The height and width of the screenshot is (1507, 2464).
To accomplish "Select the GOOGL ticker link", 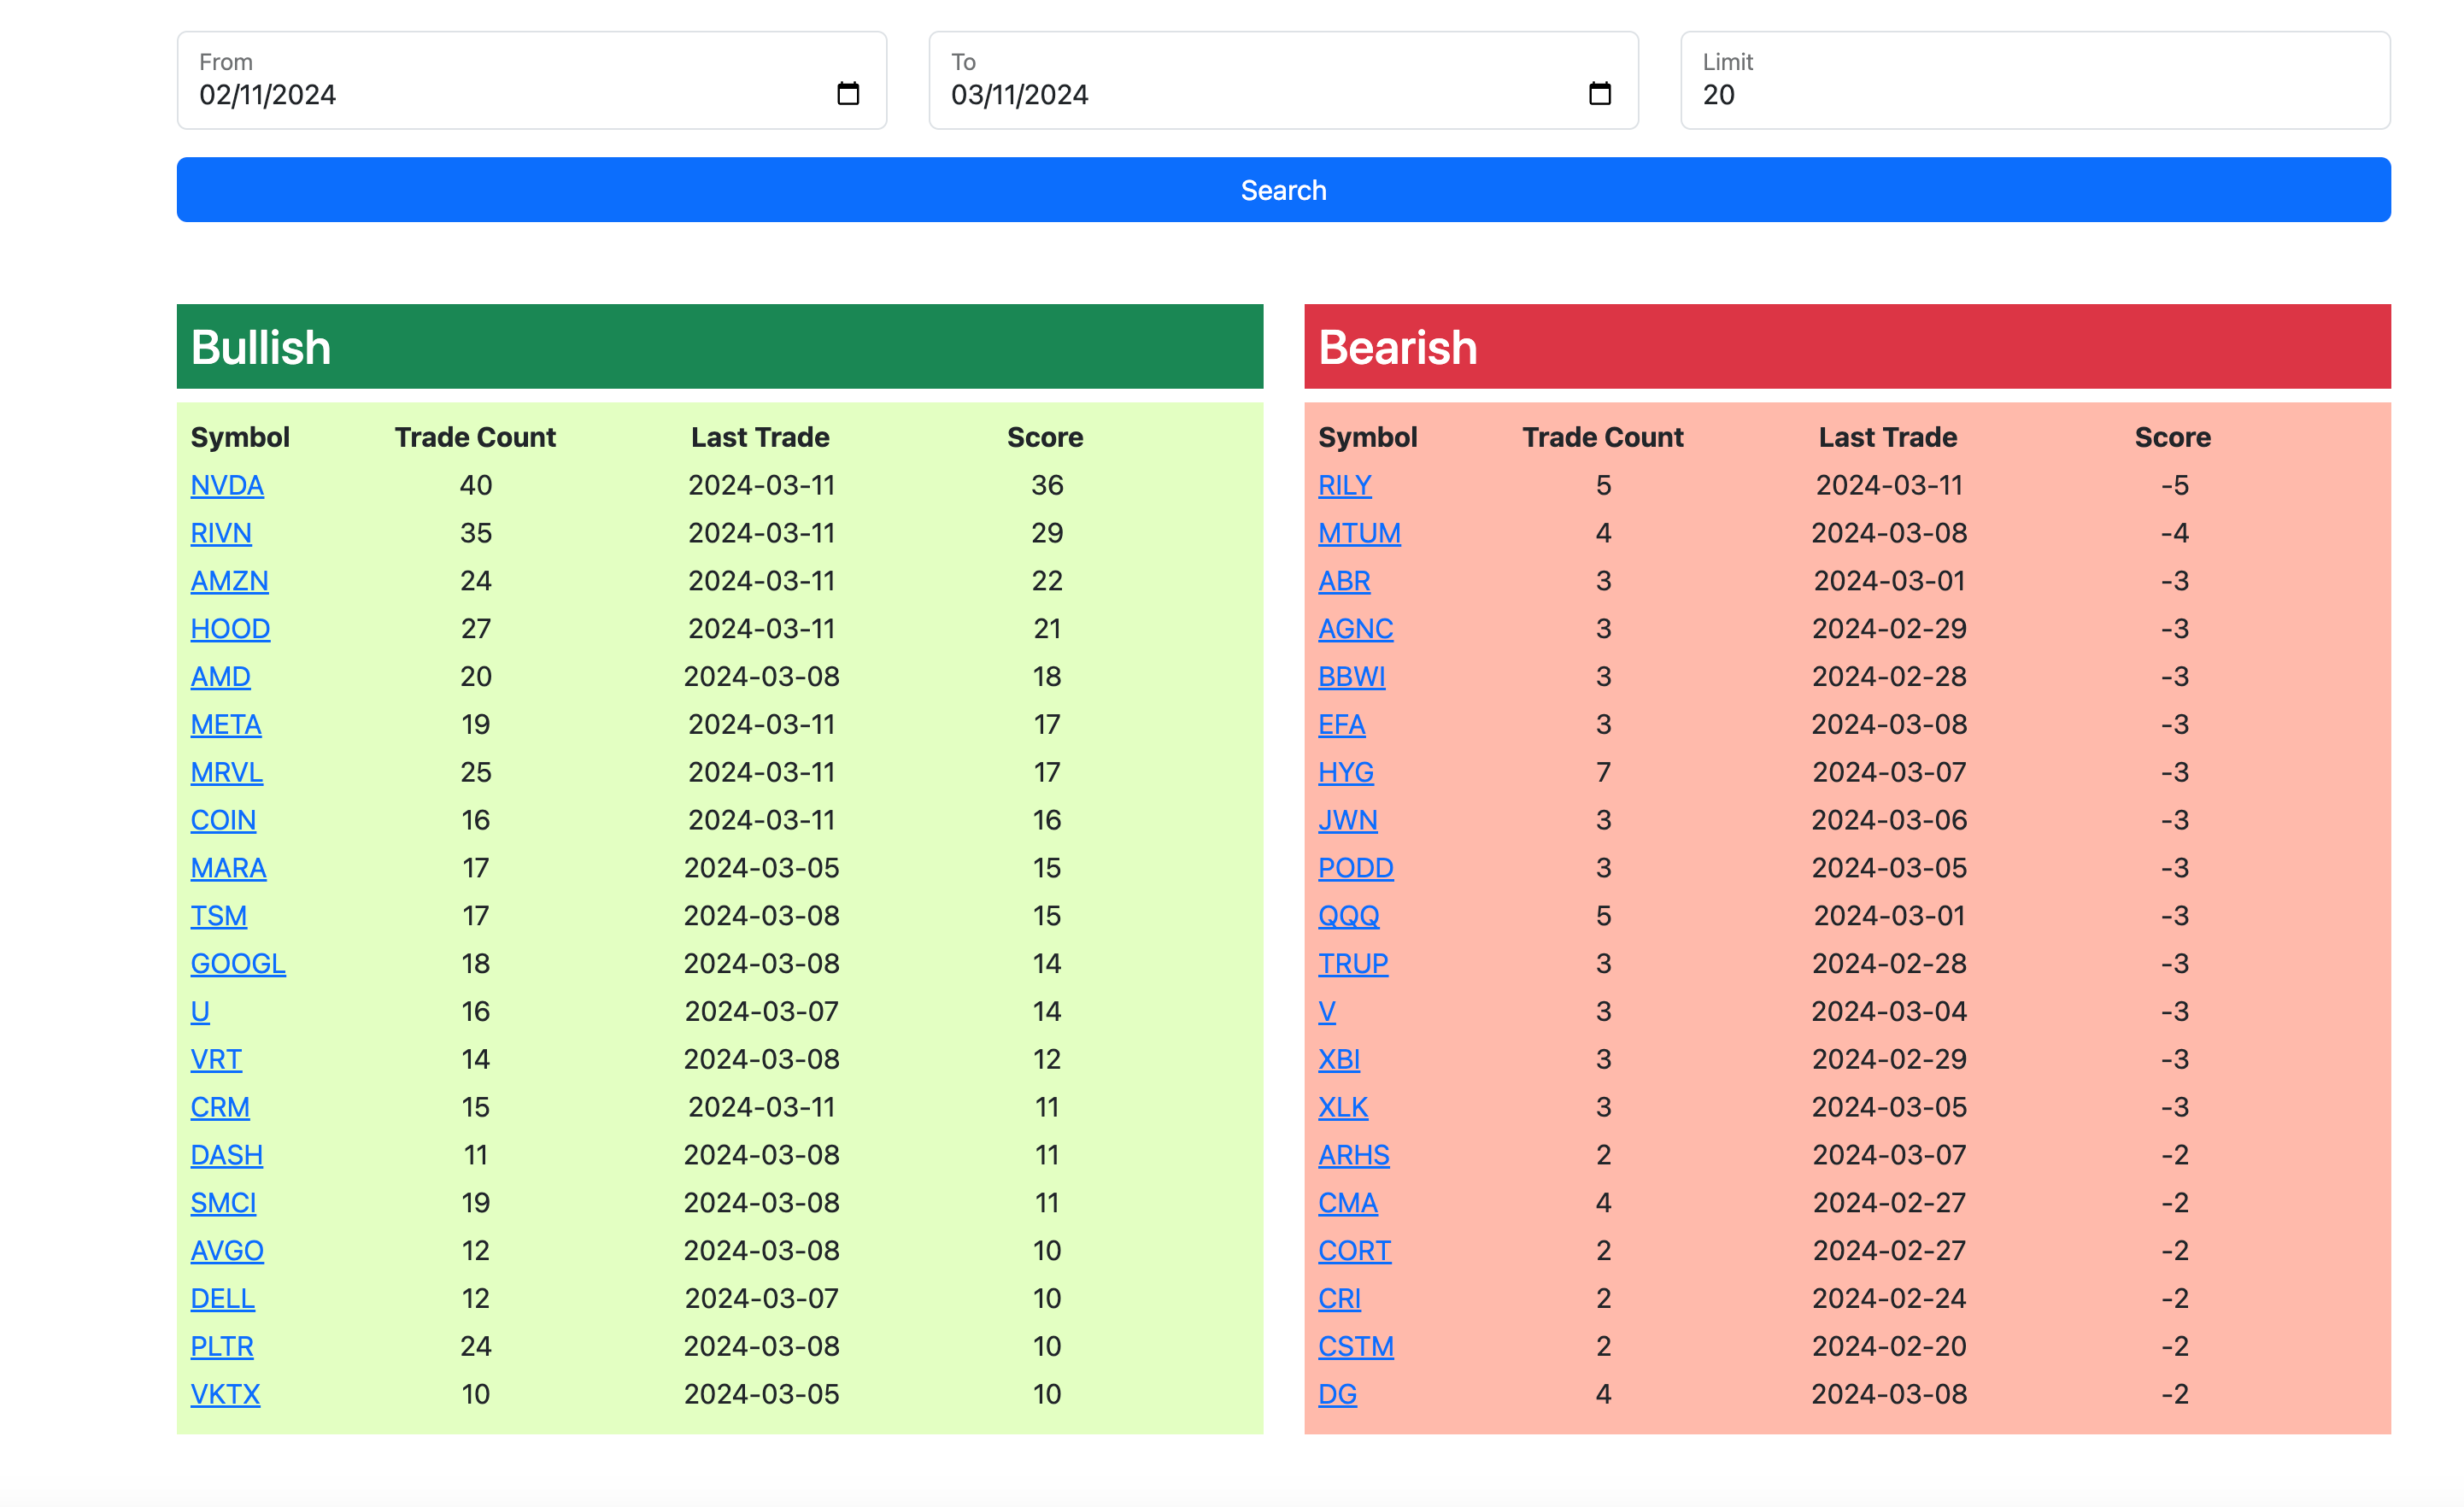I will point(238,964).
